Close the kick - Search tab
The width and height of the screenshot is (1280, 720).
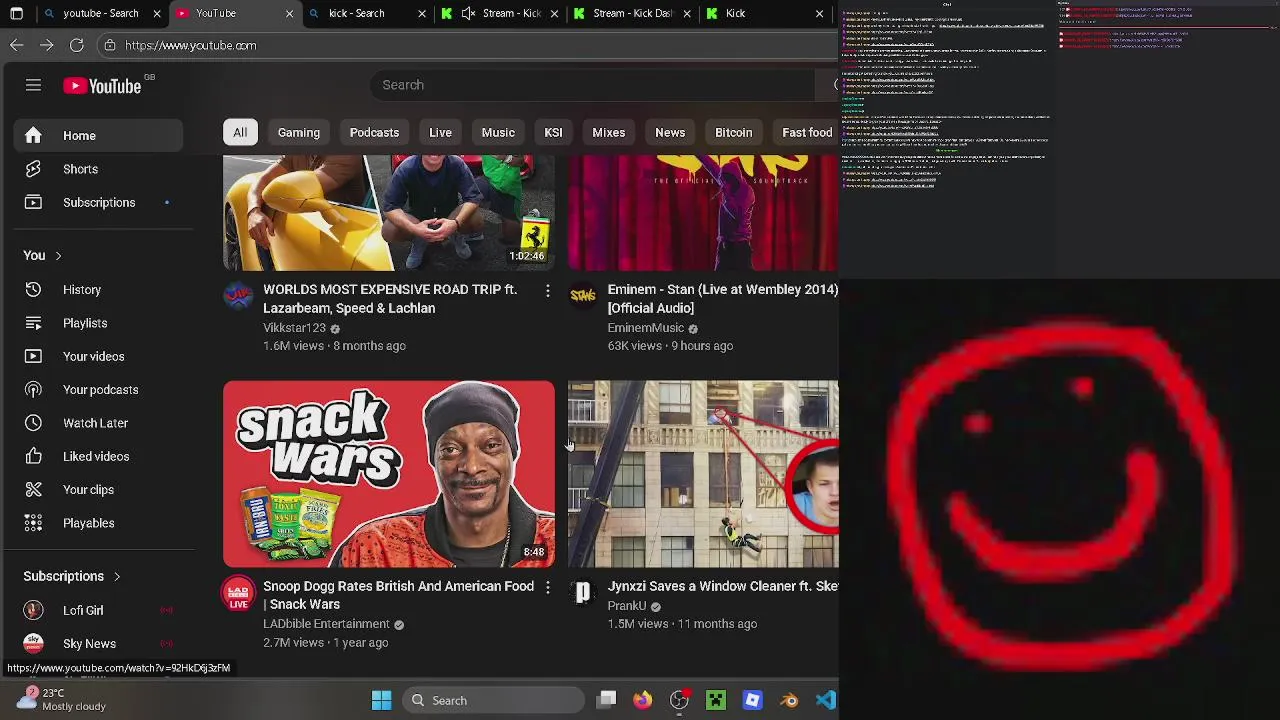click(x=421, y=13)
